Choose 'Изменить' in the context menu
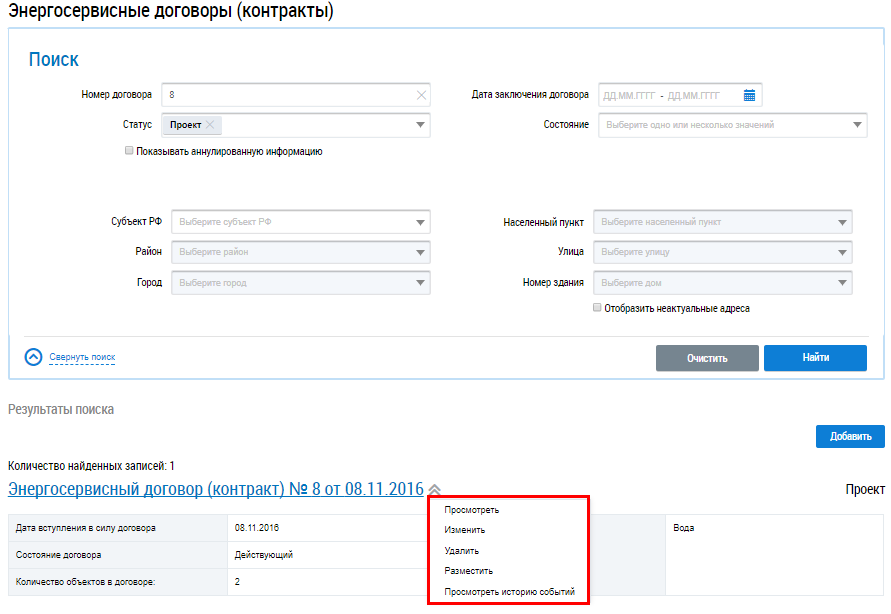Image resolution: width=891 pixels, height=614 pixels. pos(464,530)
